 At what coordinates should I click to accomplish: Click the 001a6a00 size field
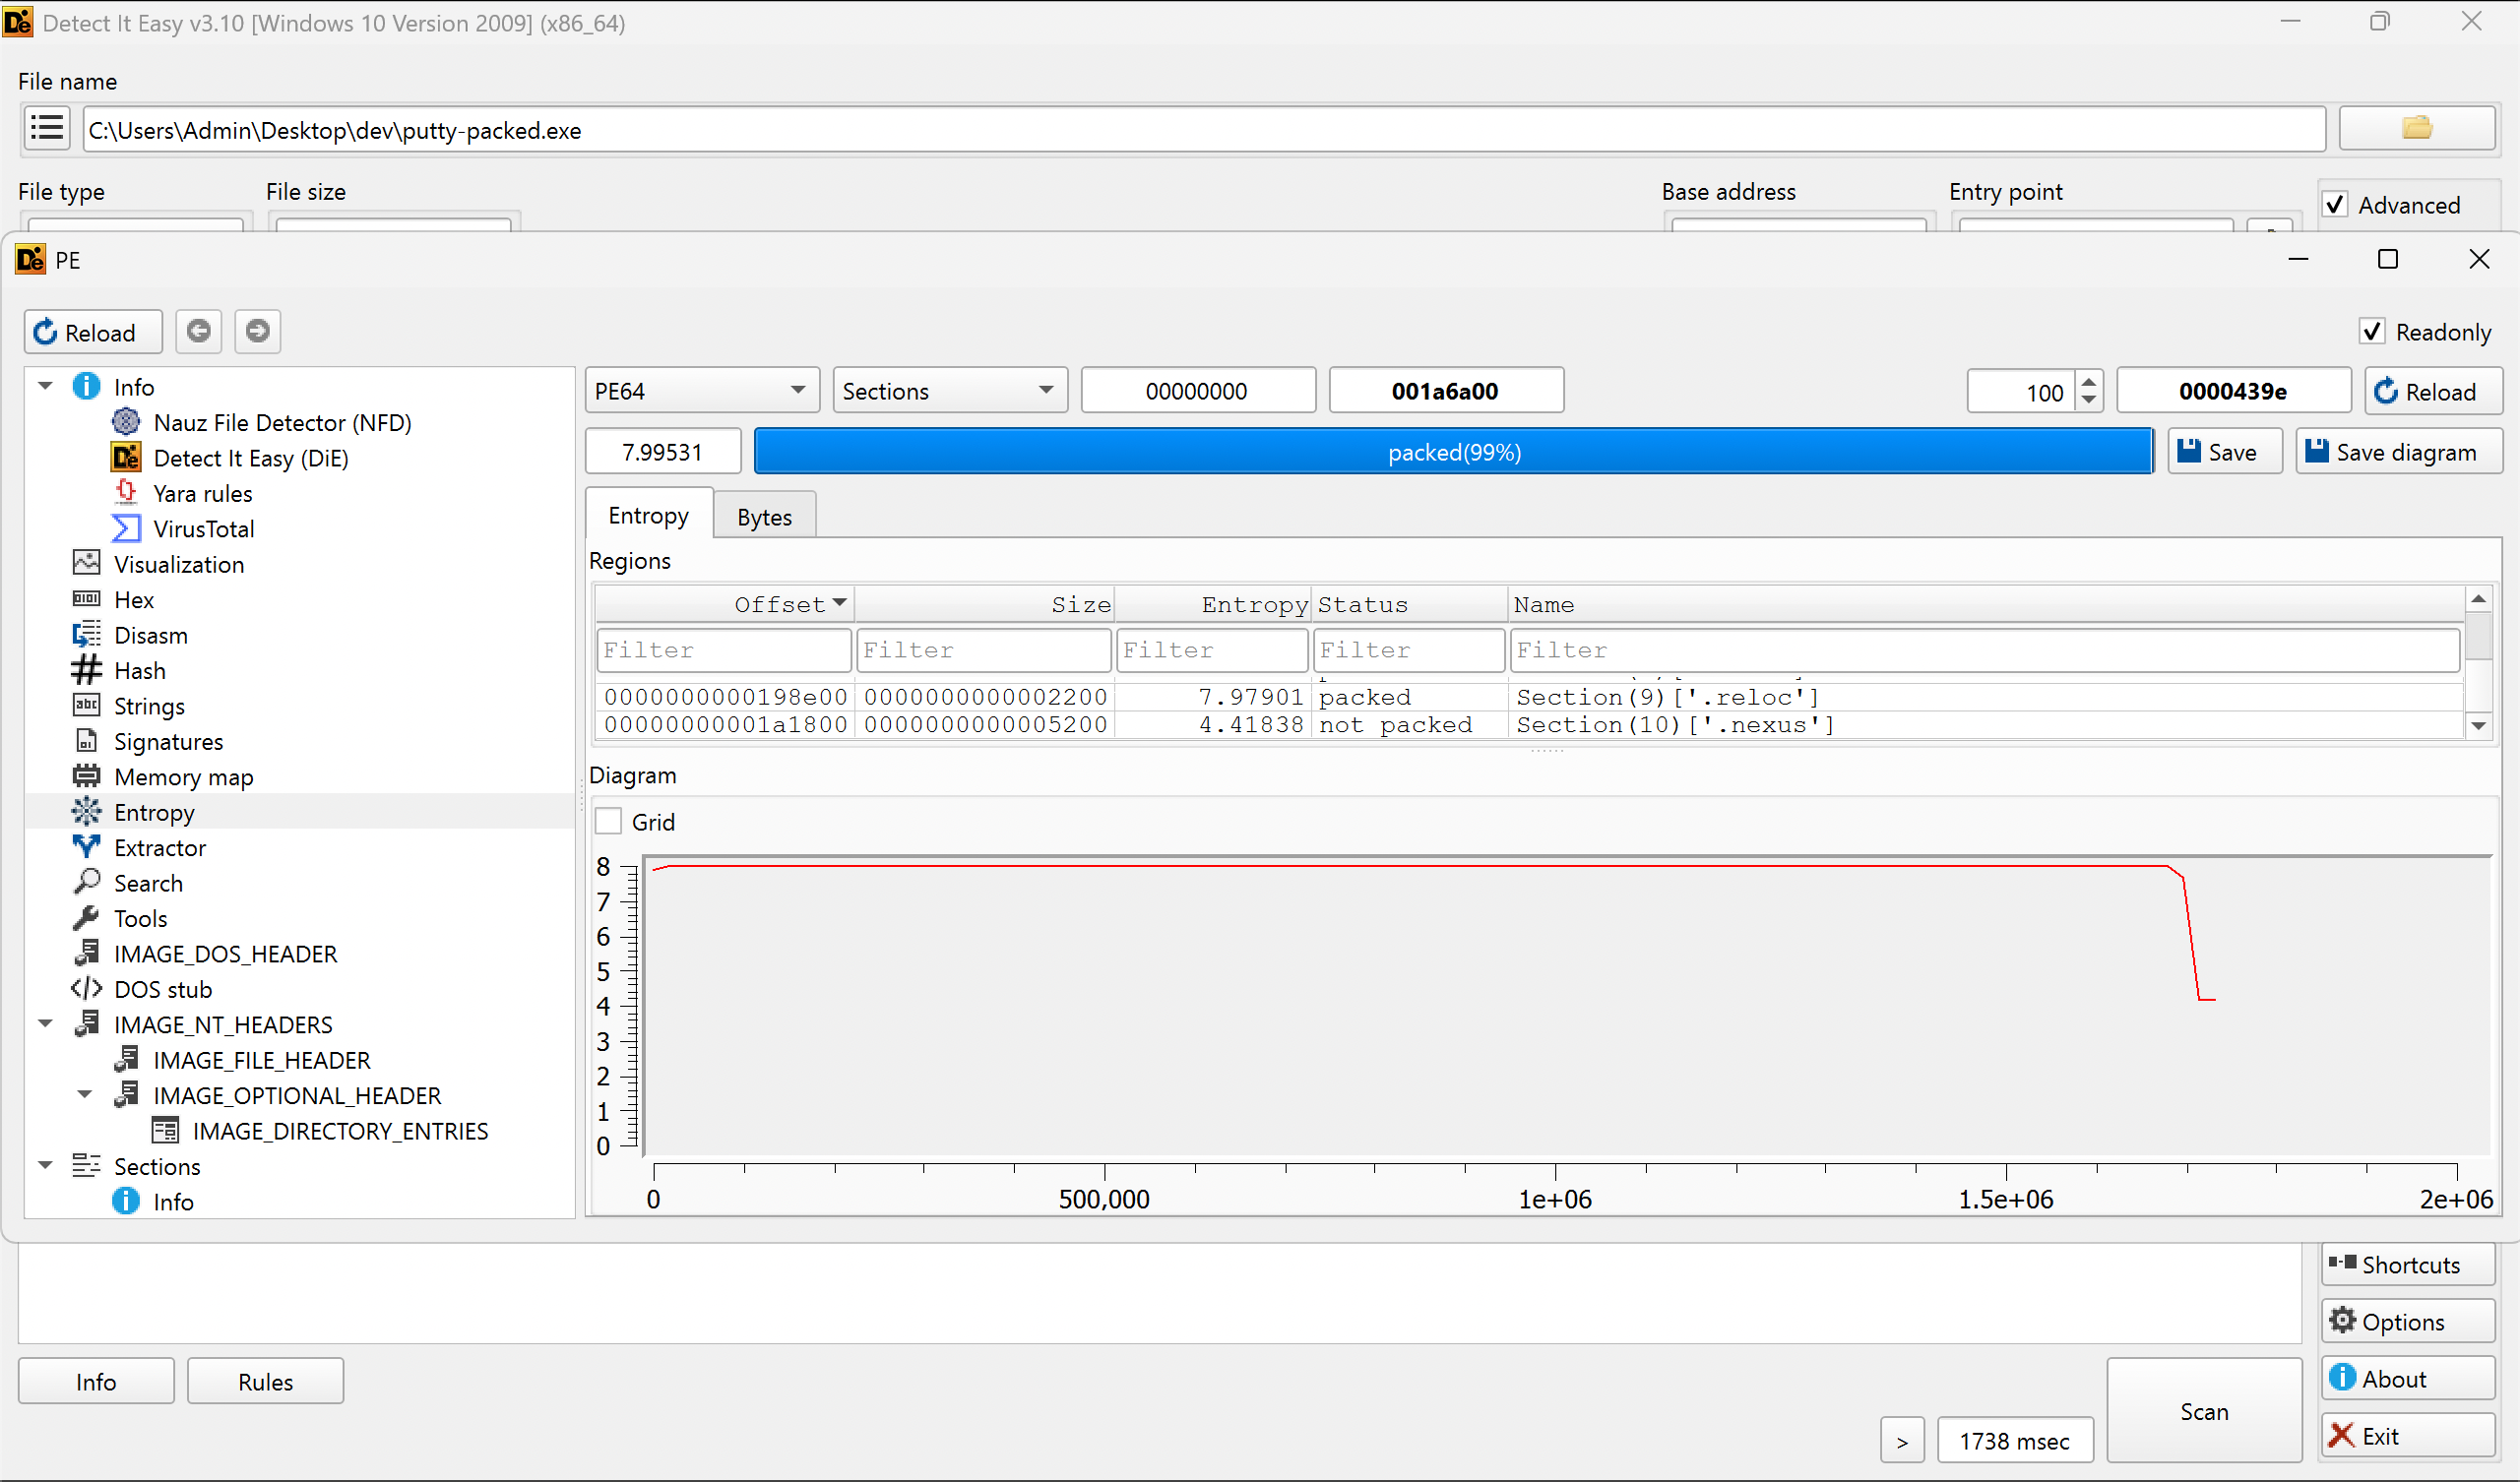pyautogui.click(x=1445, y=390)
